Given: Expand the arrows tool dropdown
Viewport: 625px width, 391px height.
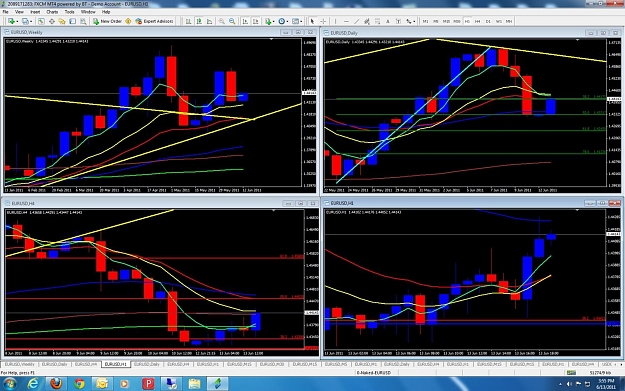Looking at the screenshot, I should 414,22.
